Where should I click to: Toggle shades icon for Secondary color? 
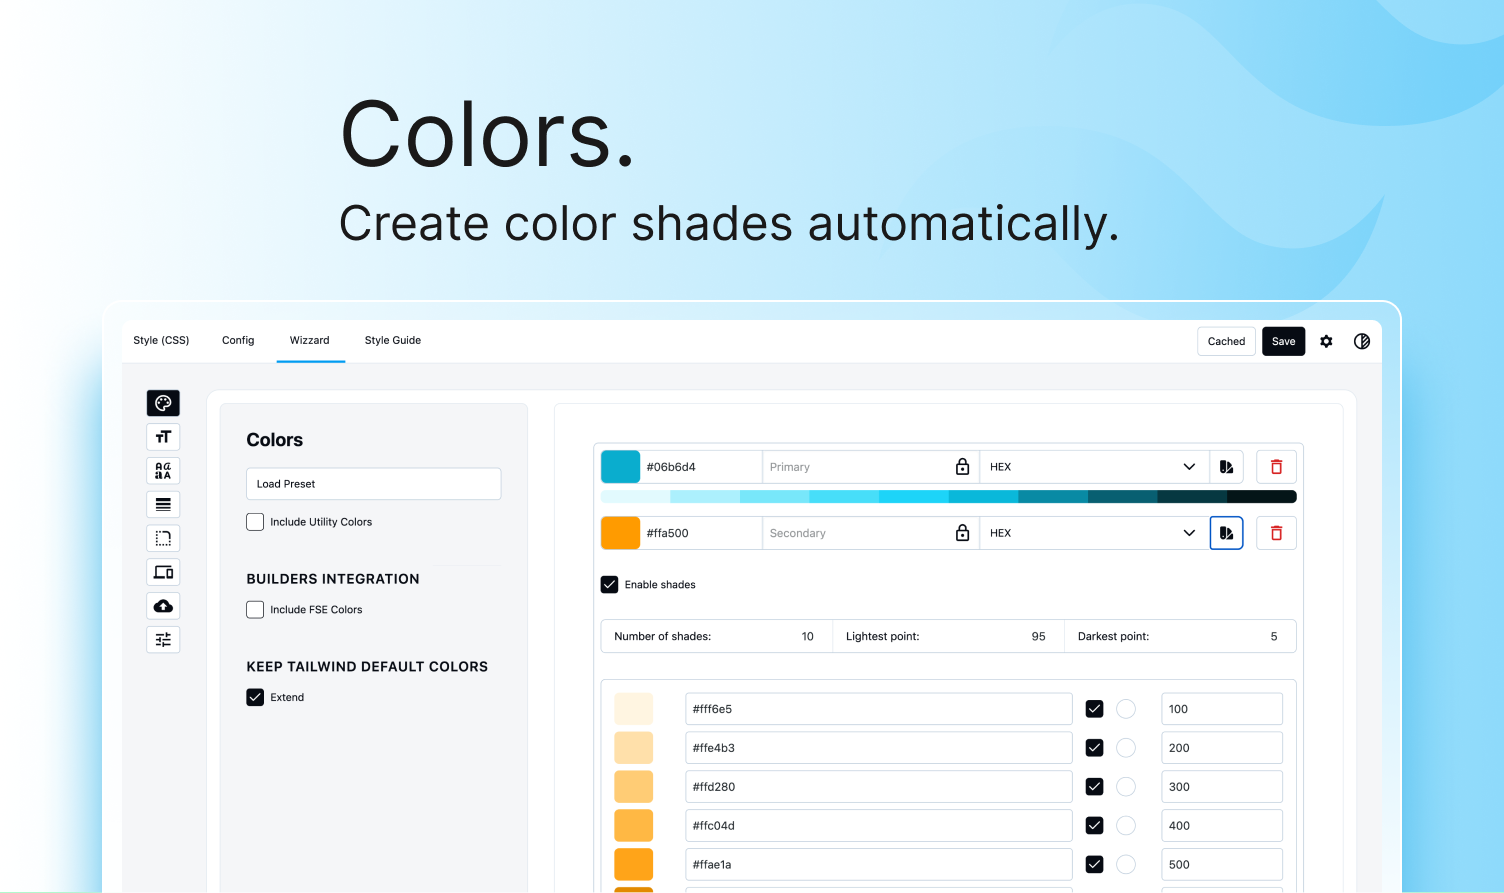click(1226, 533)
